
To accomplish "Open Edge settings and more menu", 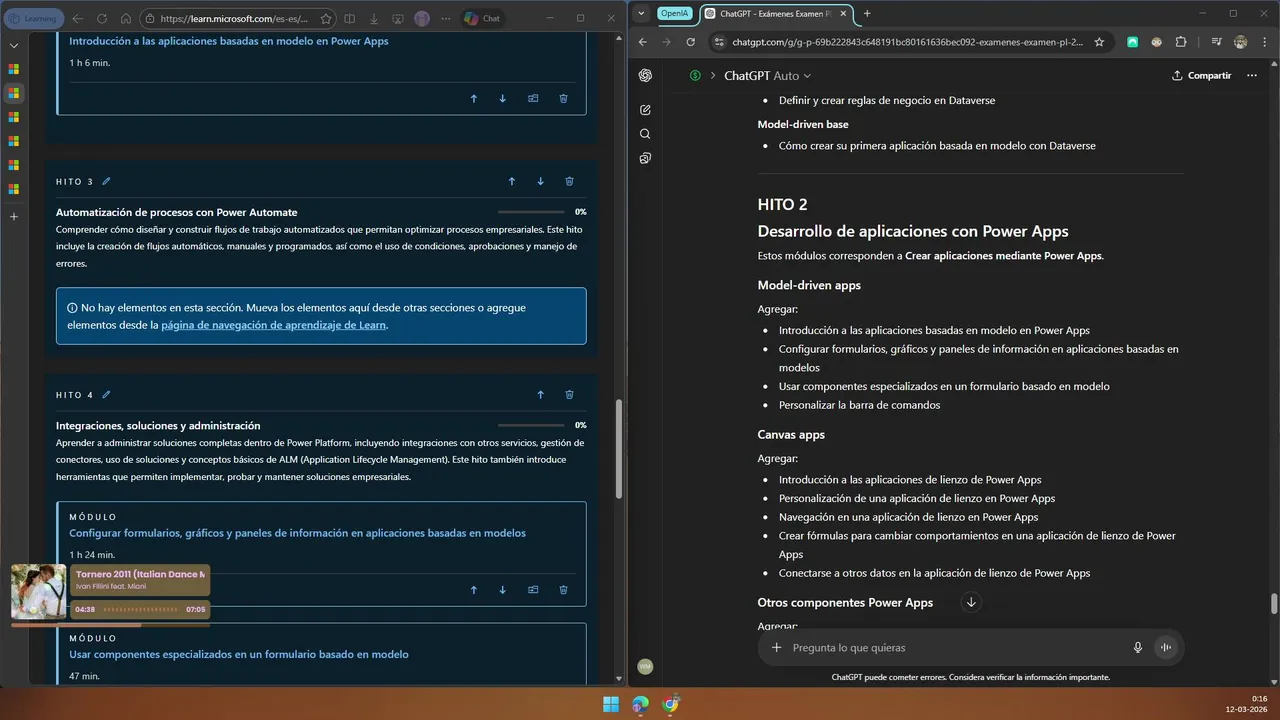I will point(445,18).
